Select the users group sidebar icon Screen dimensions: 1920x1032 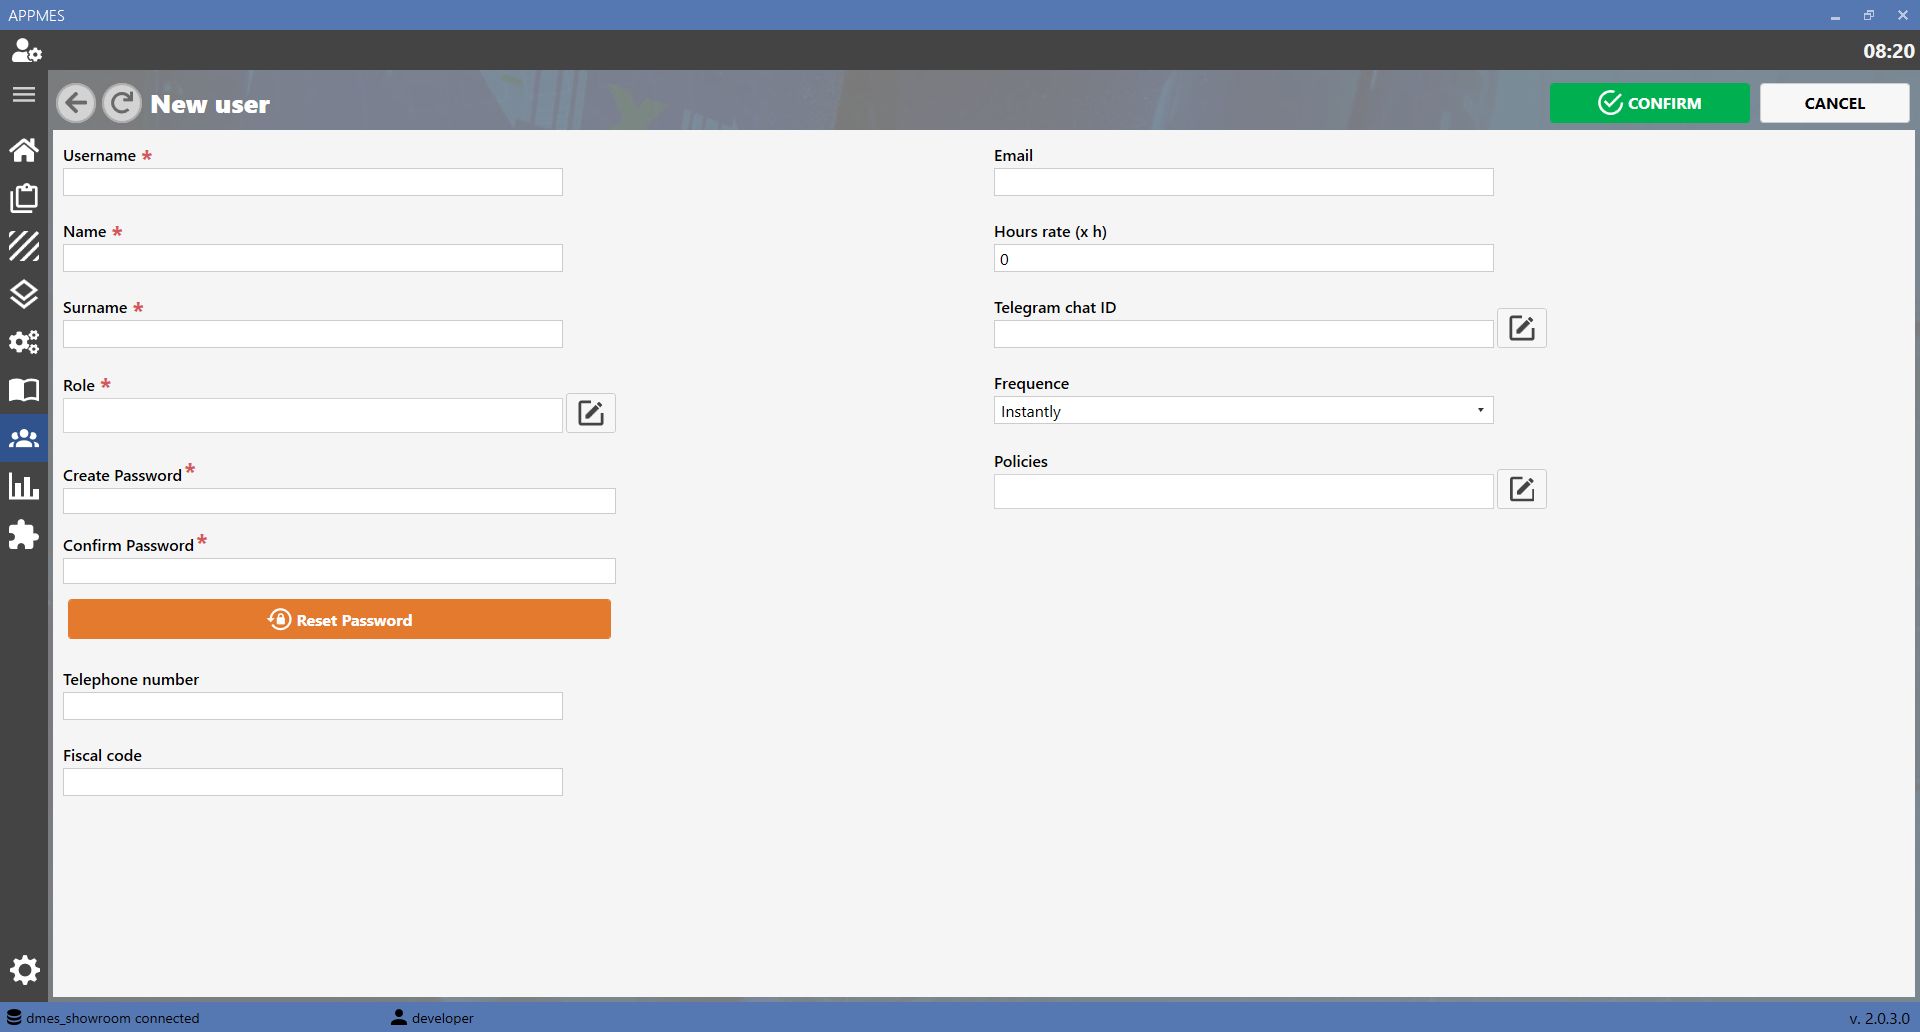click(x=24, y=438)
